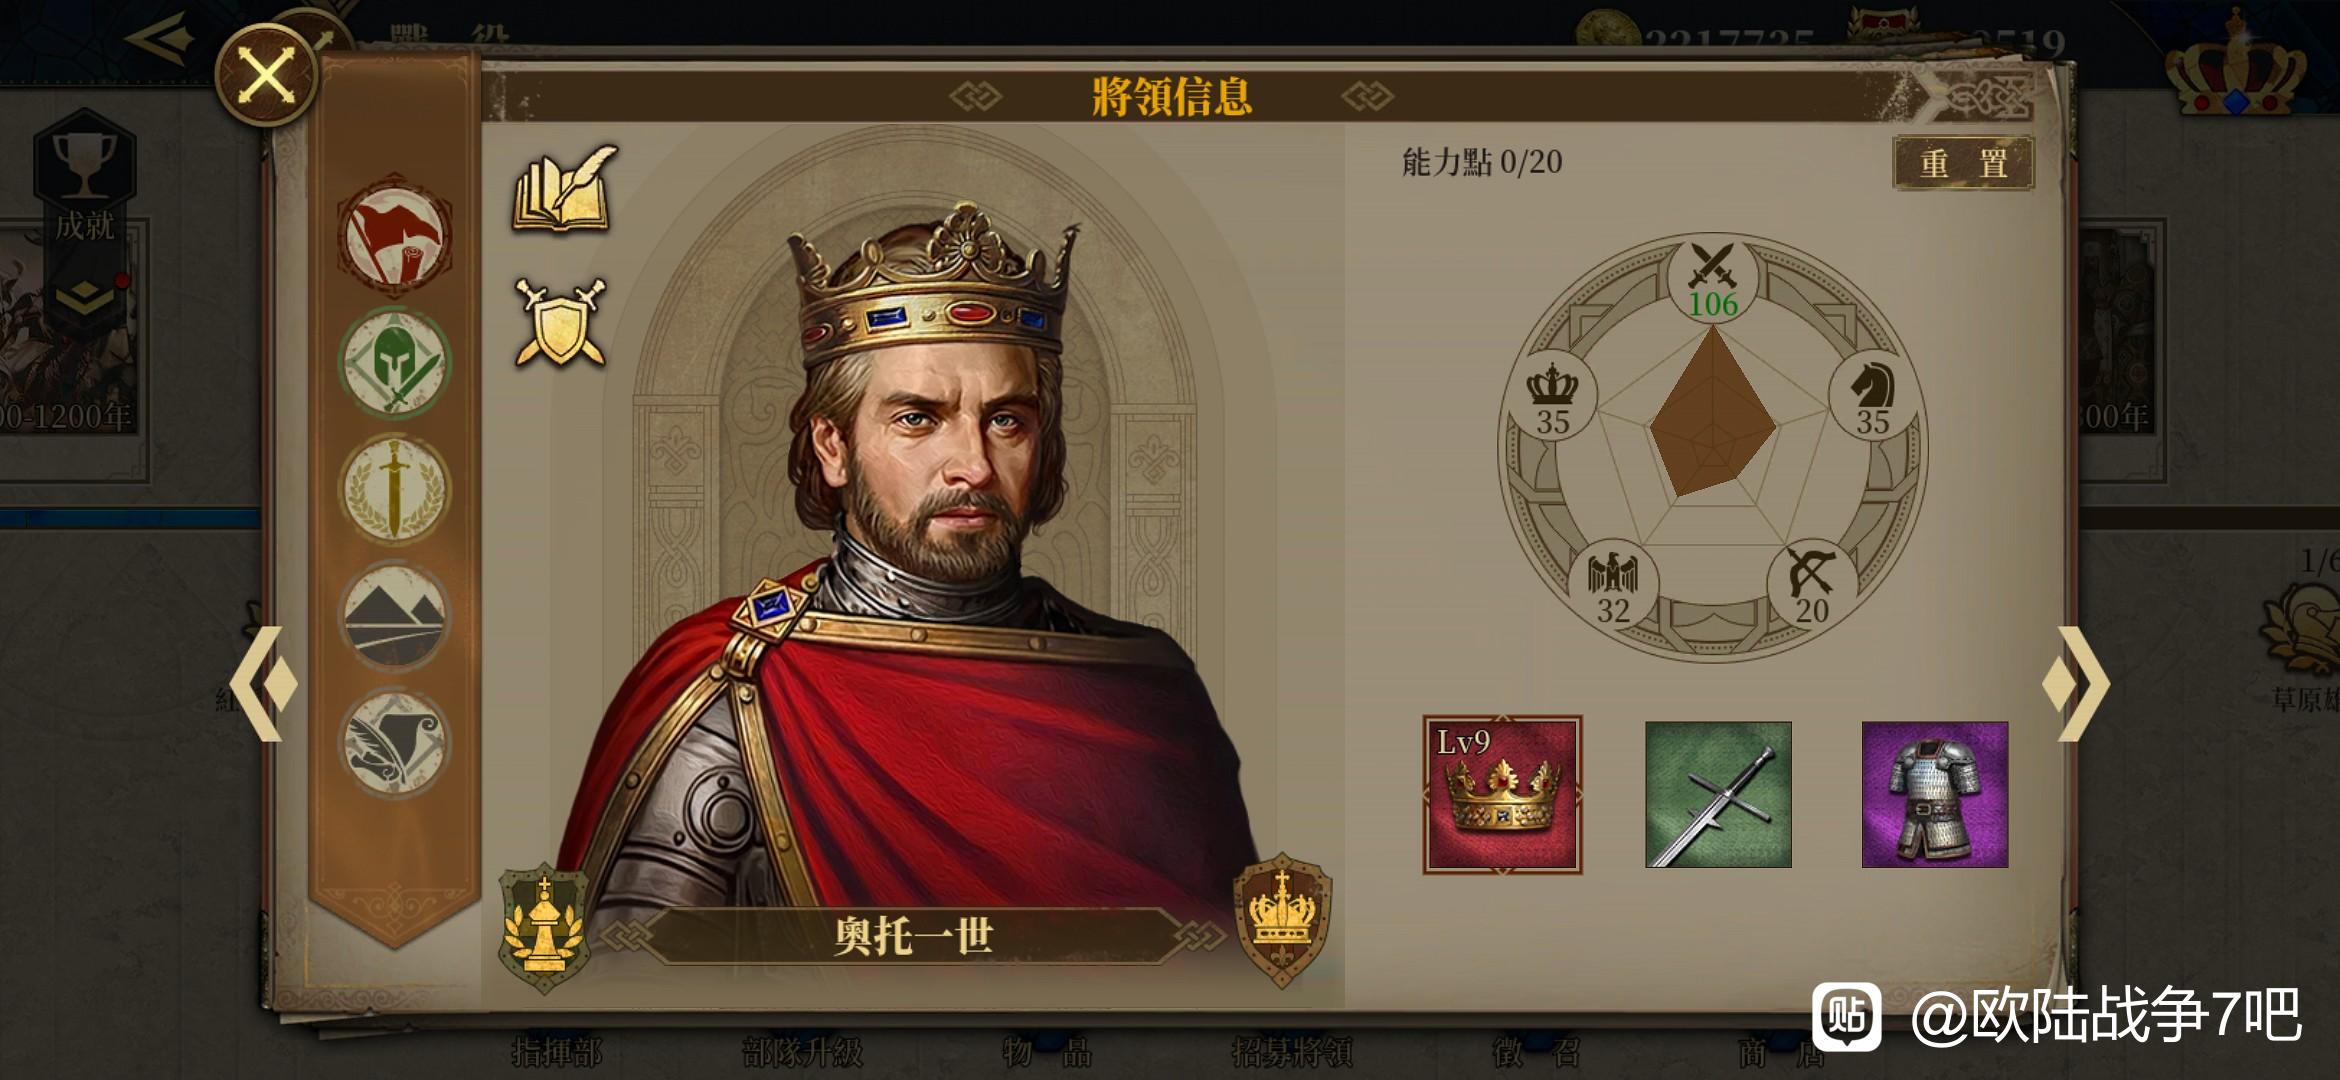The width and height of the screenshot is (2340, 1080).
Task: Close the general info panel with X
Action: click(x=267, y=75)
